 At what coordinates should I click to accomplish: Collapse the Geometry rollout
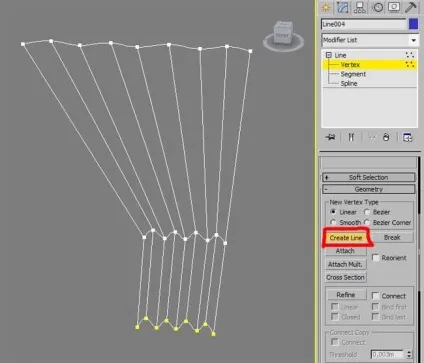point(369,189)
